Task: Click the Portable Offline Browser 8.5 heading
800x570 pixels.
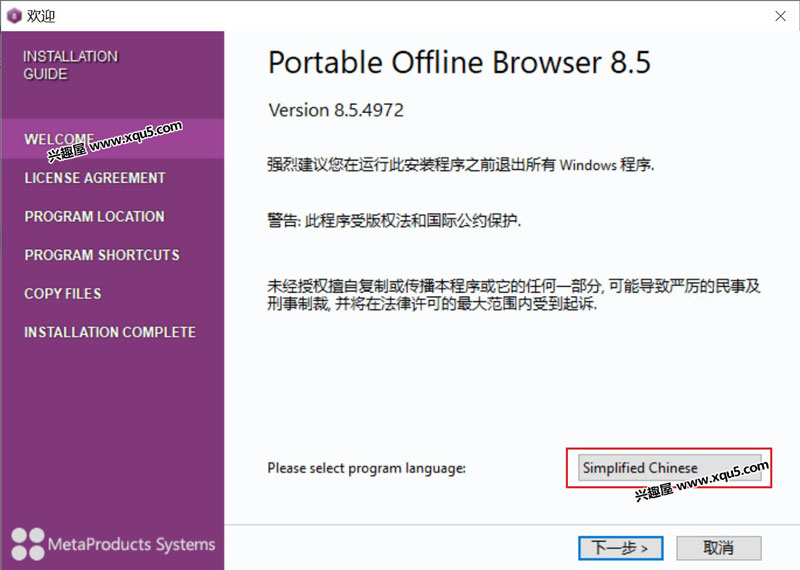Action: coord(459,63)
